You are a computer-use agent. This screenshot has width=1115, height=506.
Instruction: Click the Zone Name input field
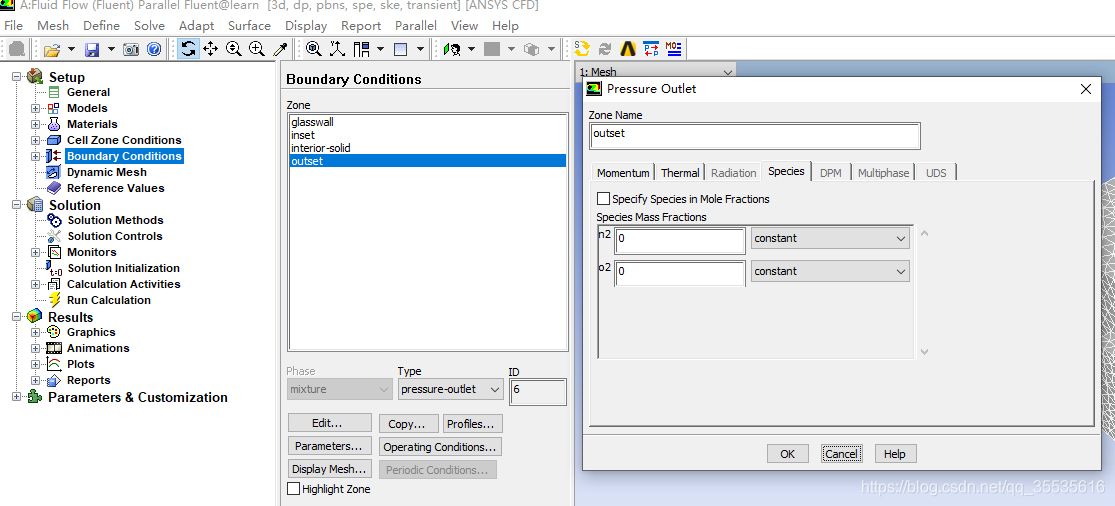(754, 136)
